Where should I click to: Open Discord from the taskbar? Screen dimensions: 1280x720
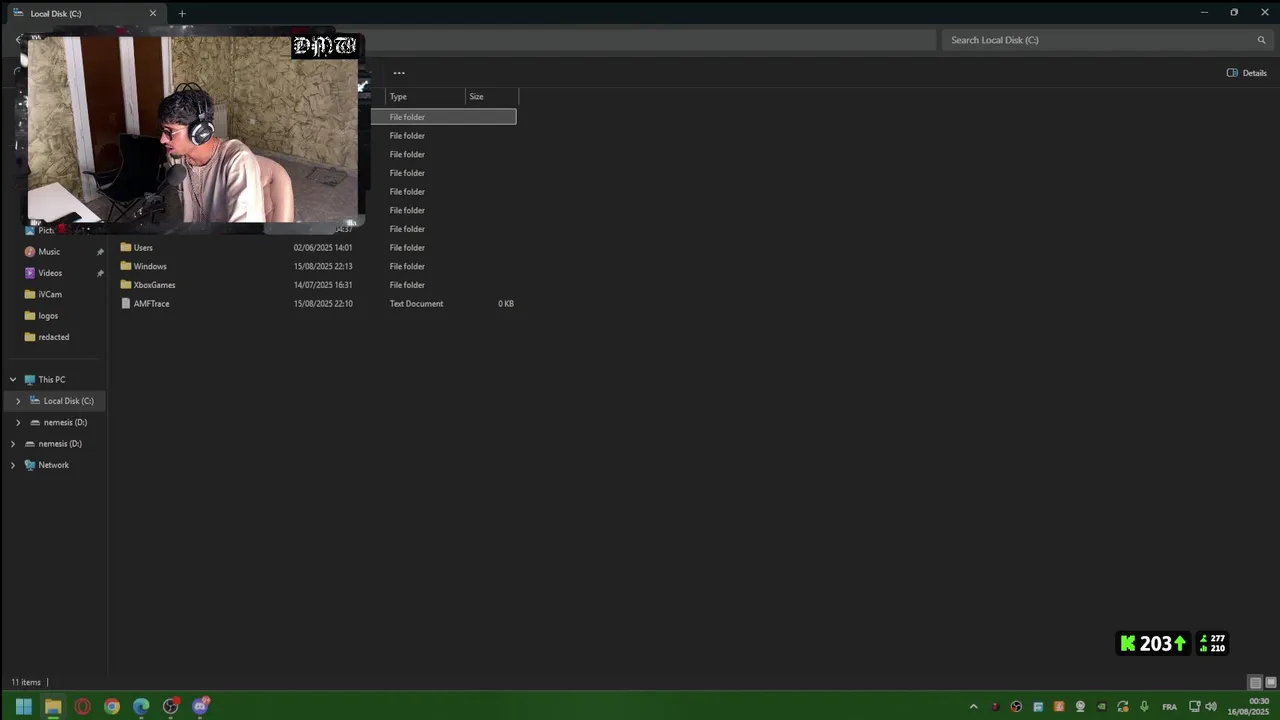[200, 707]
